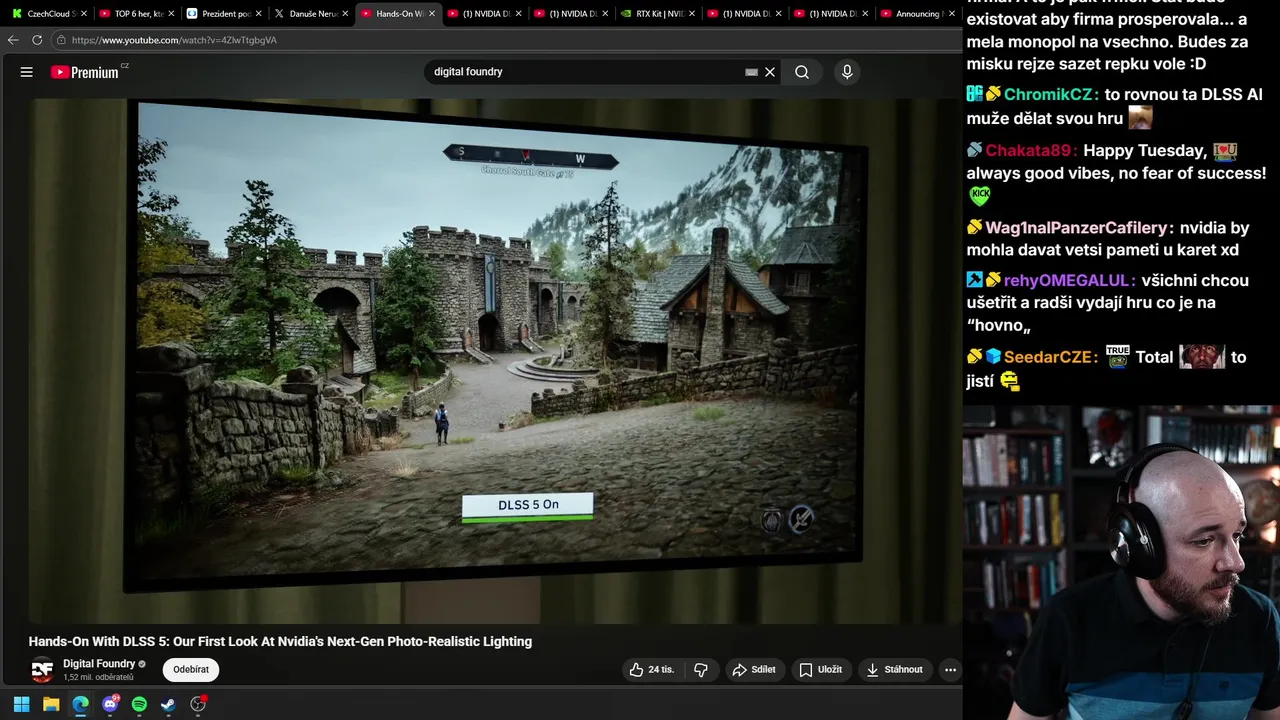Click the streamer webcam feed

(x=1121, y=562)
